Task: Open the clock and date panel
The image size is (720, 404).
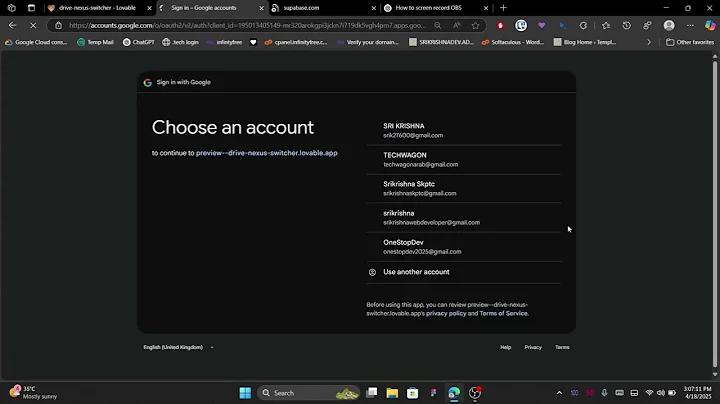Action: click(x=697, y=393)
